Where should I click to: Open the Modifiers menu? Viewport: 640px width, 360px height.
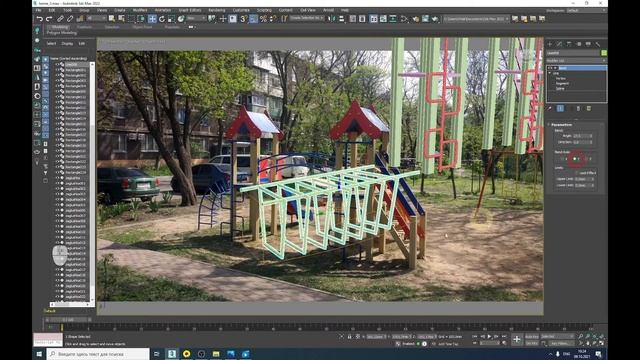(140, 10)
